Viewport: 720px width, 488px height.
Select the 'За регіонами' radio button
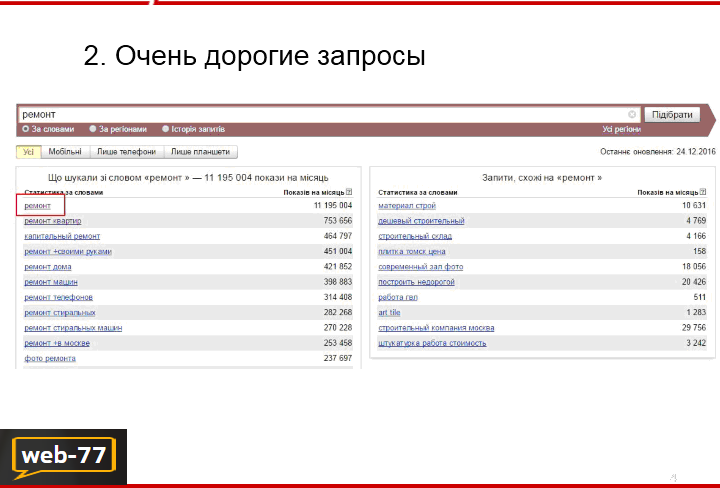pyautogui.click(x=93, y=129)
